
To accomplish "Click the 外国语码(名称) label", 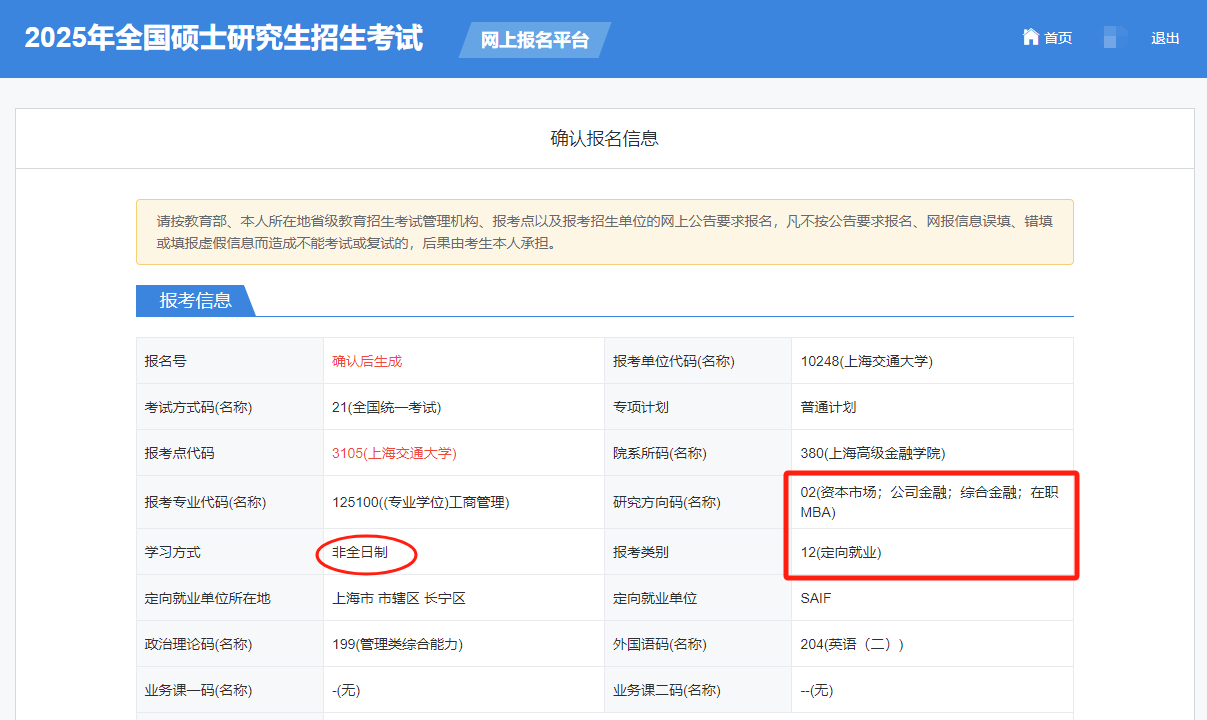I will (x=660, y=644).
